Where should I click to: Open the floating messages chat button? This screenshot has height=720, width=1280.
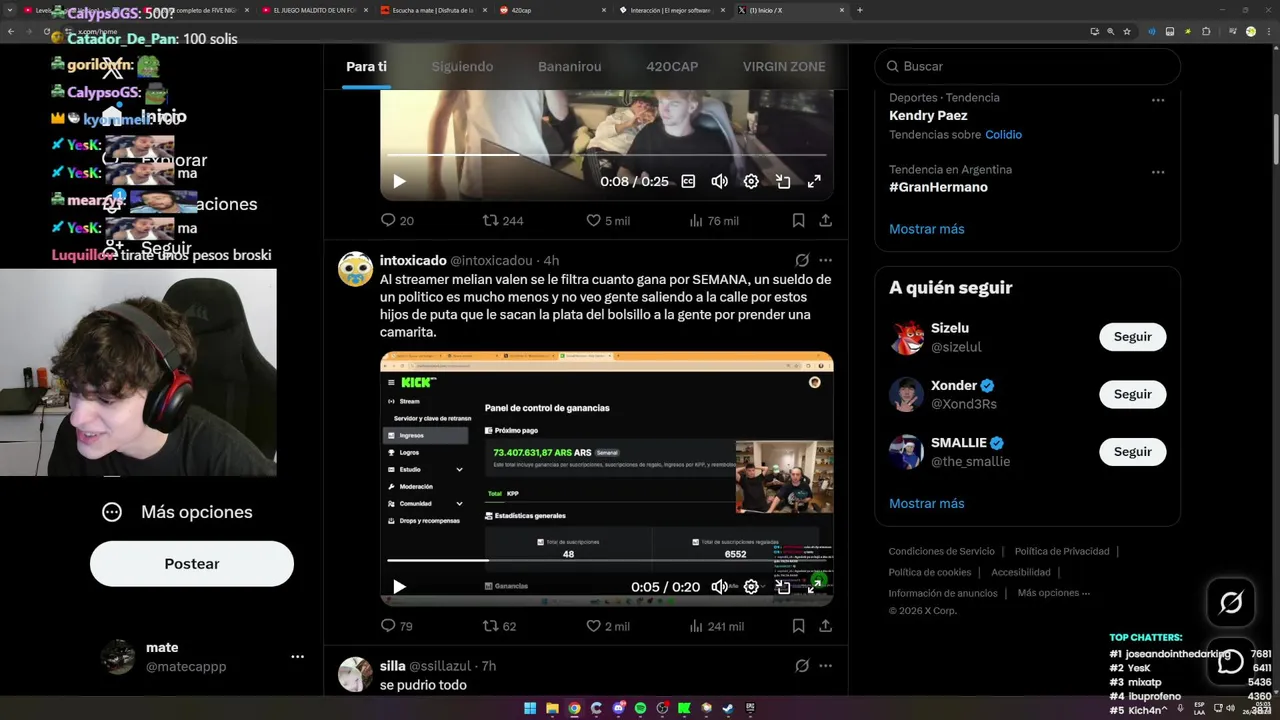click(1231, 661)
